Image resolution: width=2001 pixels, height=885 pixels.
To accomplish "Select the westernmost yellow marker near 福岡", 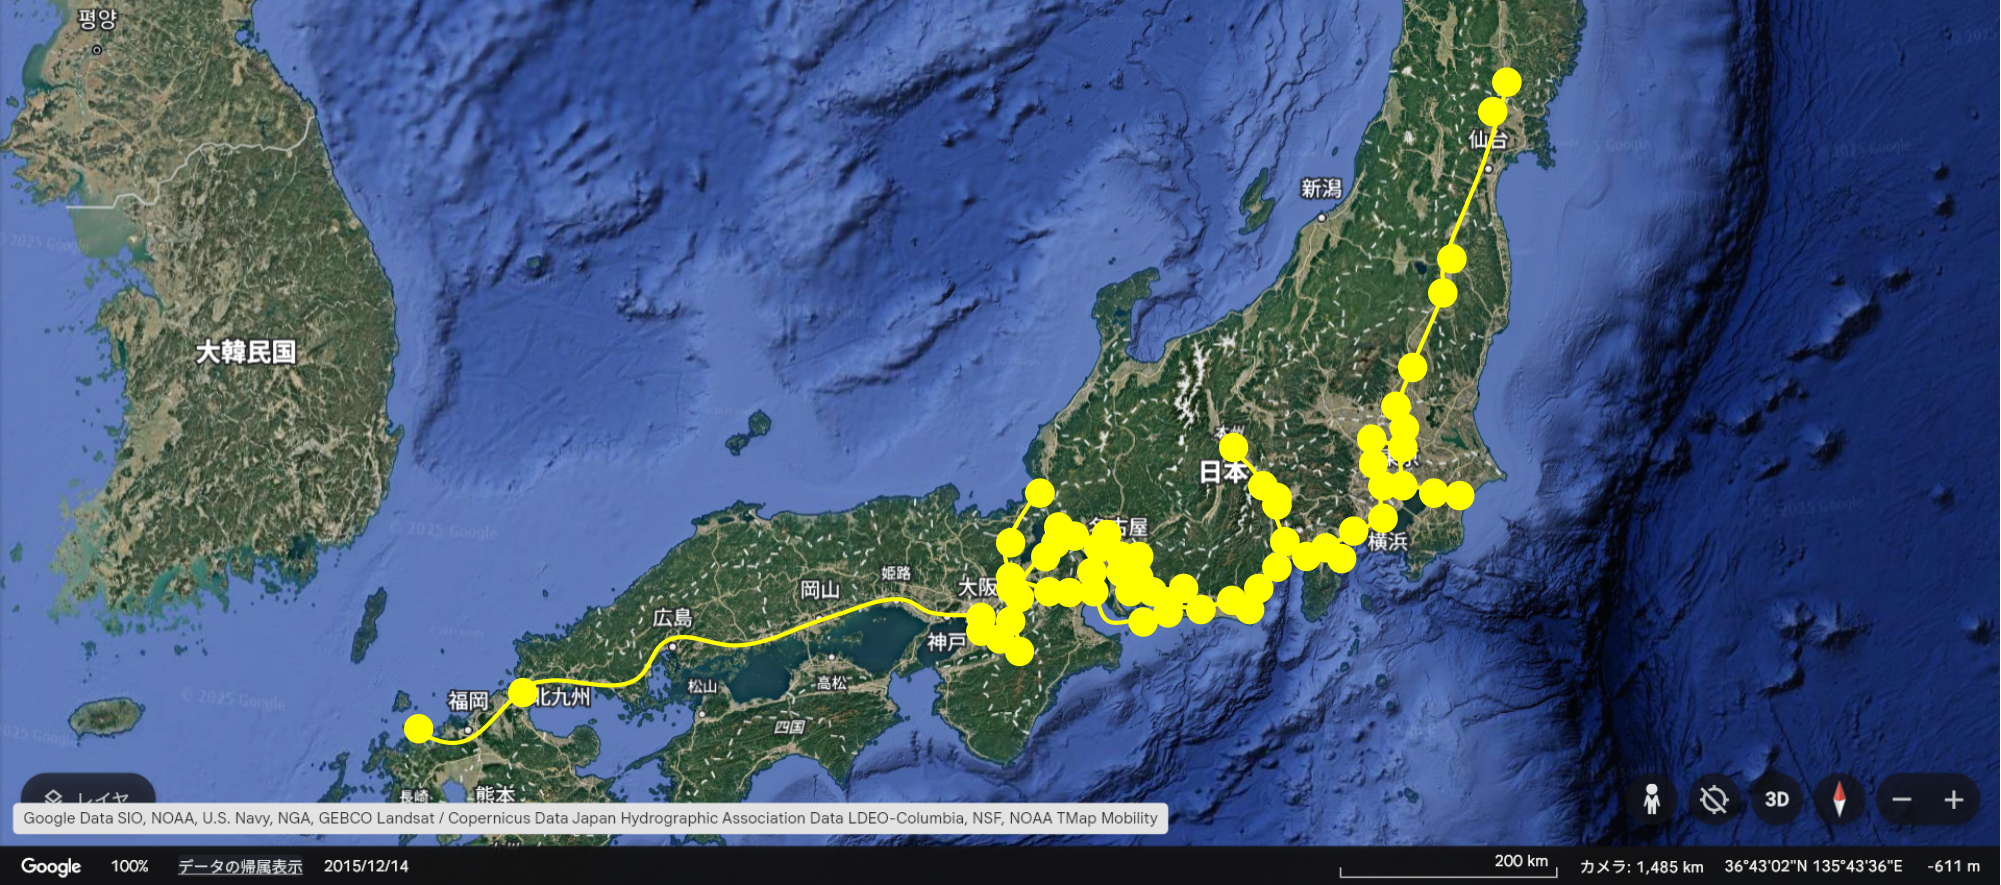I will coord(418,728).
